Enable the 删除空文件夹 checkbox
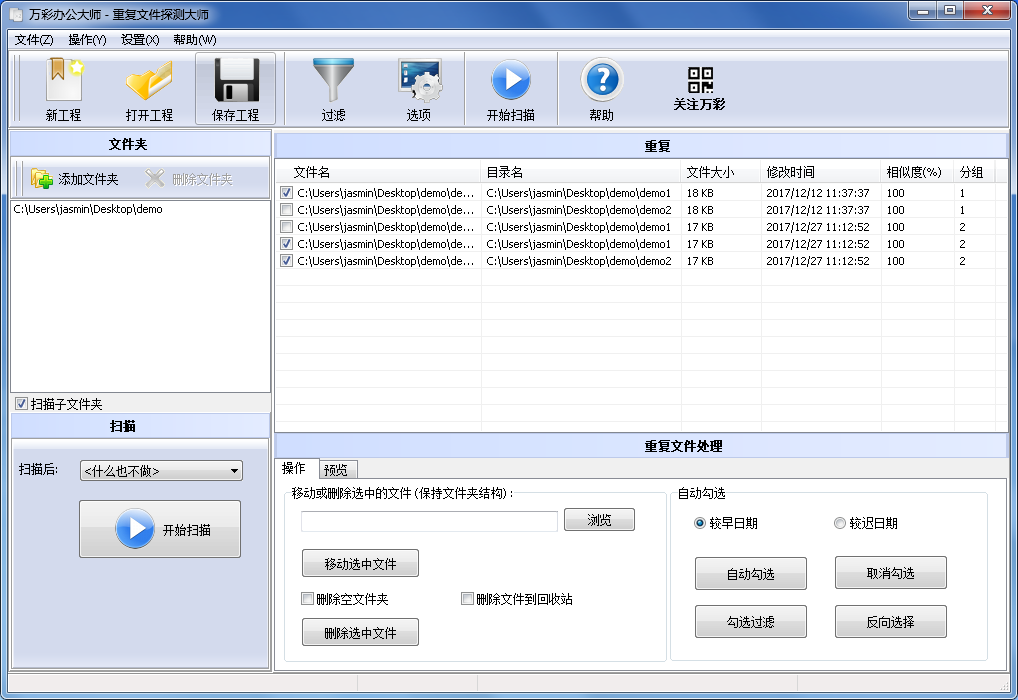Image resolution: width=1018 pixels, height=700 pixels. [308, 599]
